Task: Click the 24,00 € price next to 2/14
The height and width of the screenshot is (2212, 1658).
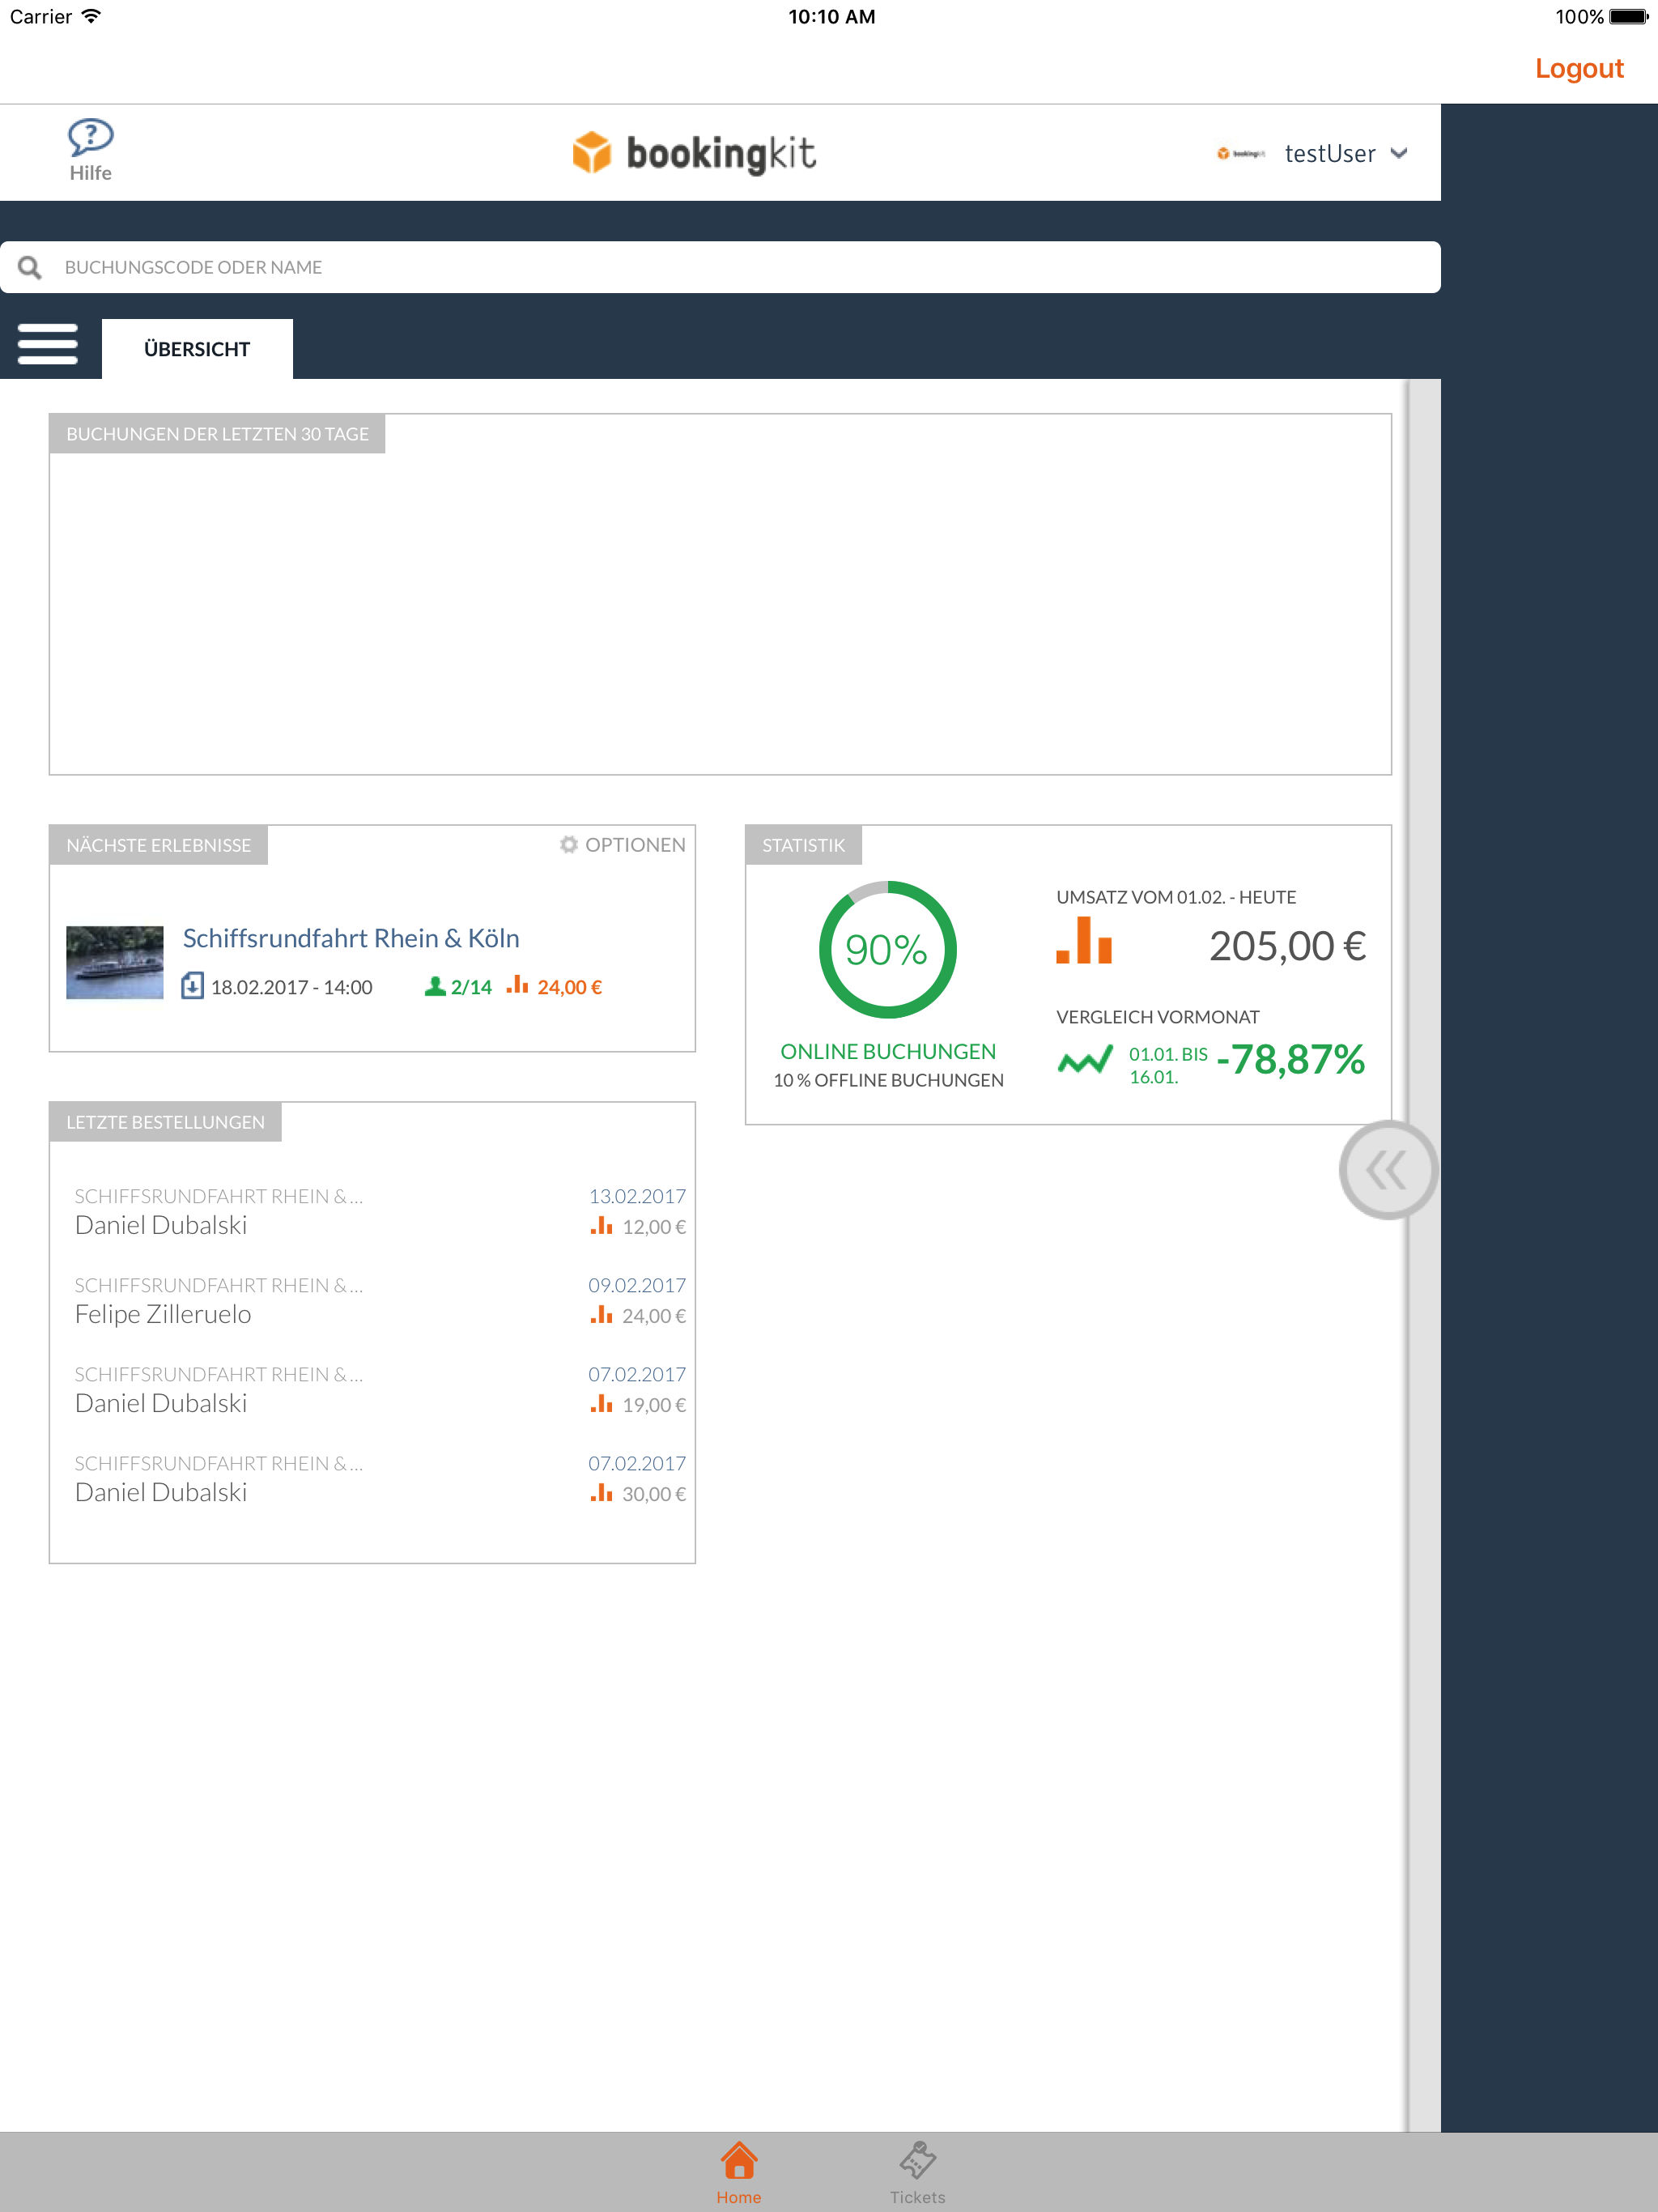Action: 569,987
